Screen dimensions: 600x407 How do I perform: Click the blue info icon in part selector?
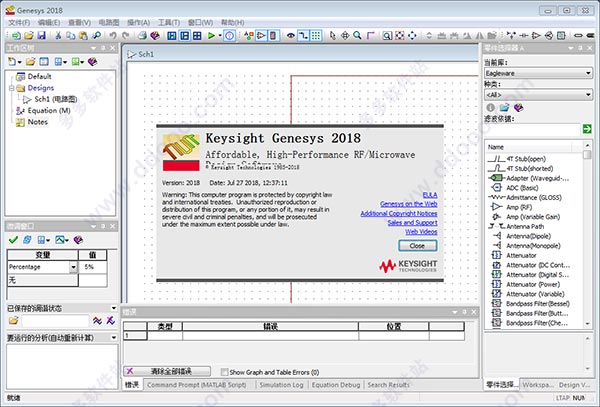(x=491, y=107)
